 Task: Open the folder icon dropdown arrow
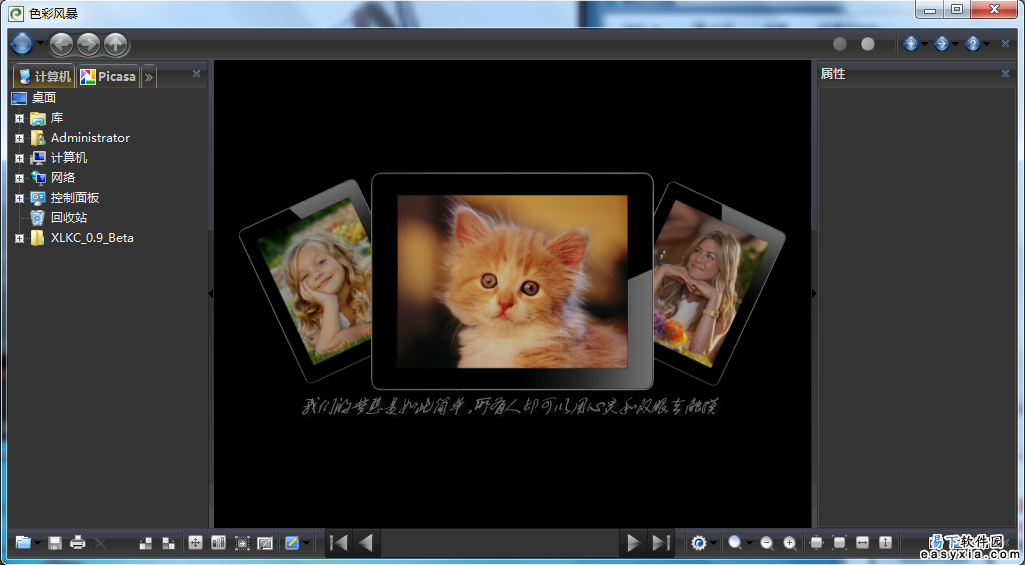38,544
